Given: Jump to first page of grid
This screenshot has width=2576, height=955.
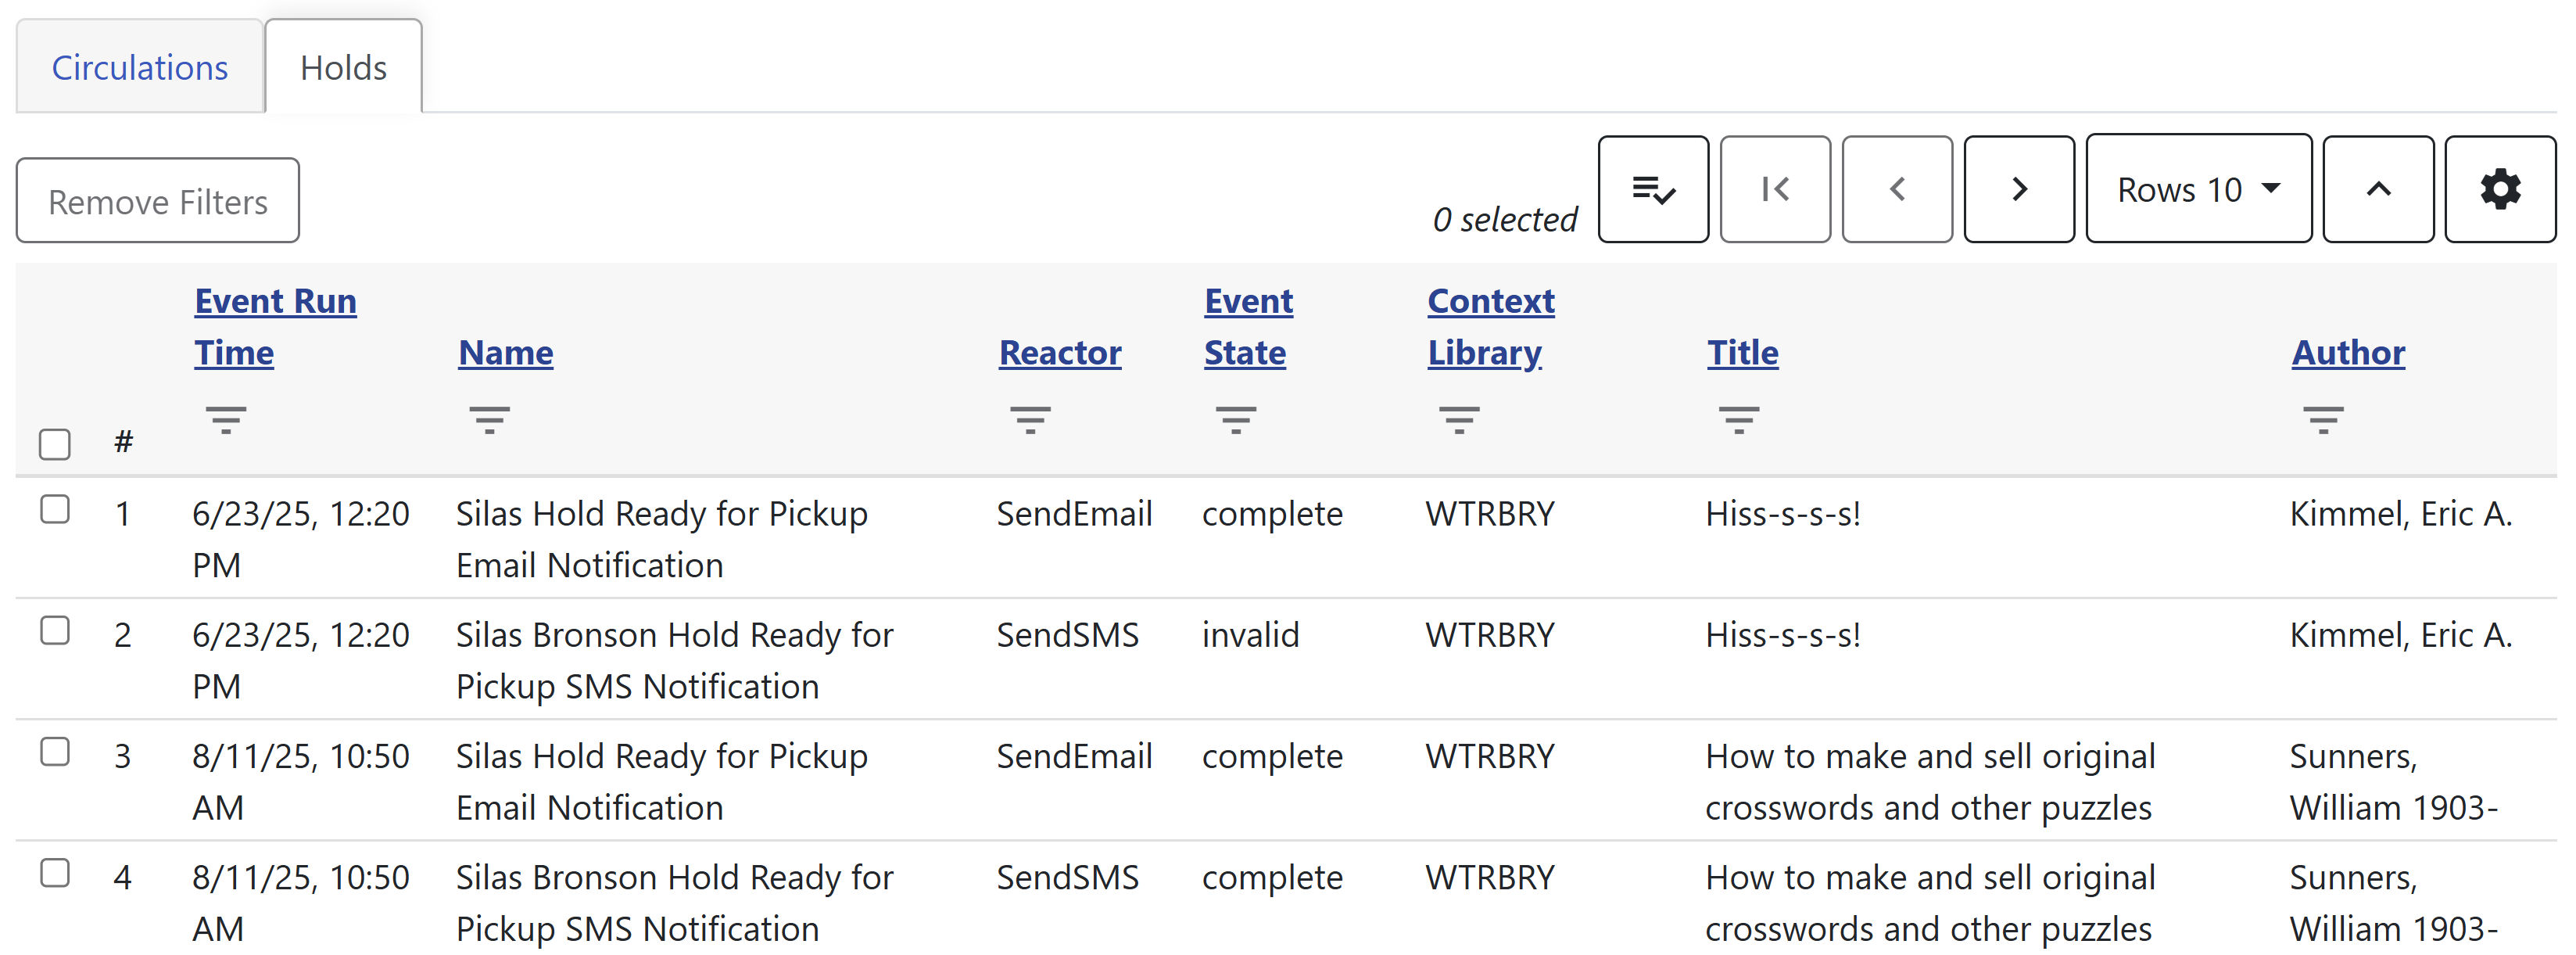Looking at the screenshot, I should tap(1774, 189).
